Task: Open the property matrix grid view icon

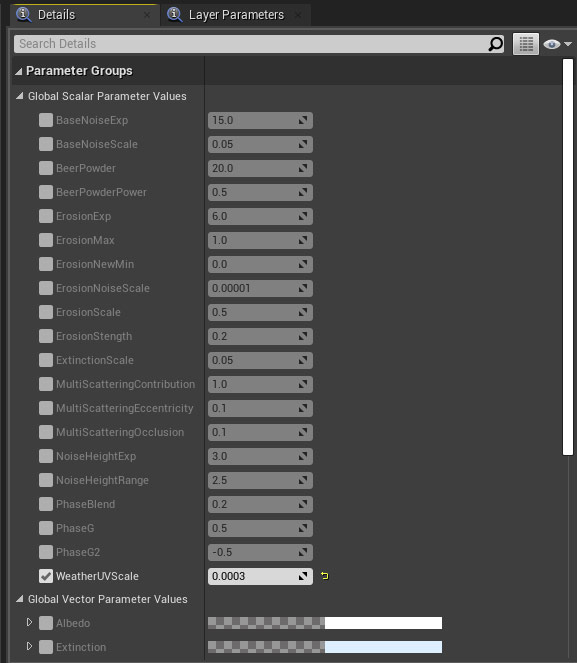Action: pyautogui.click(x=526, y=44)
